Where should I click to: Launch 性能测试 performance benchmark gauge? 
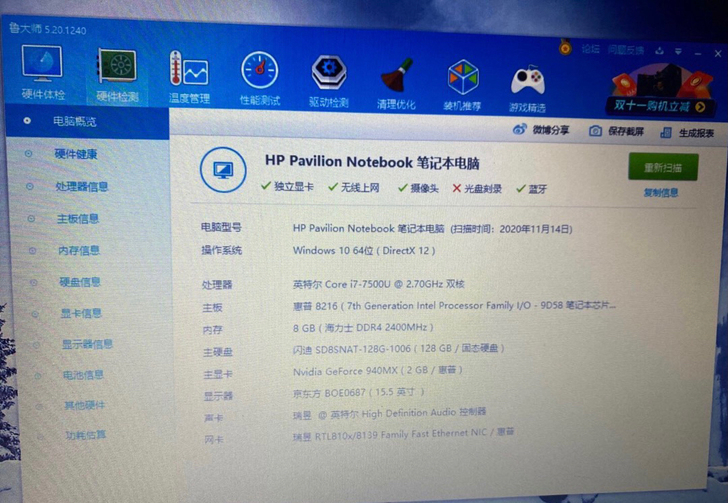[260, 78]
